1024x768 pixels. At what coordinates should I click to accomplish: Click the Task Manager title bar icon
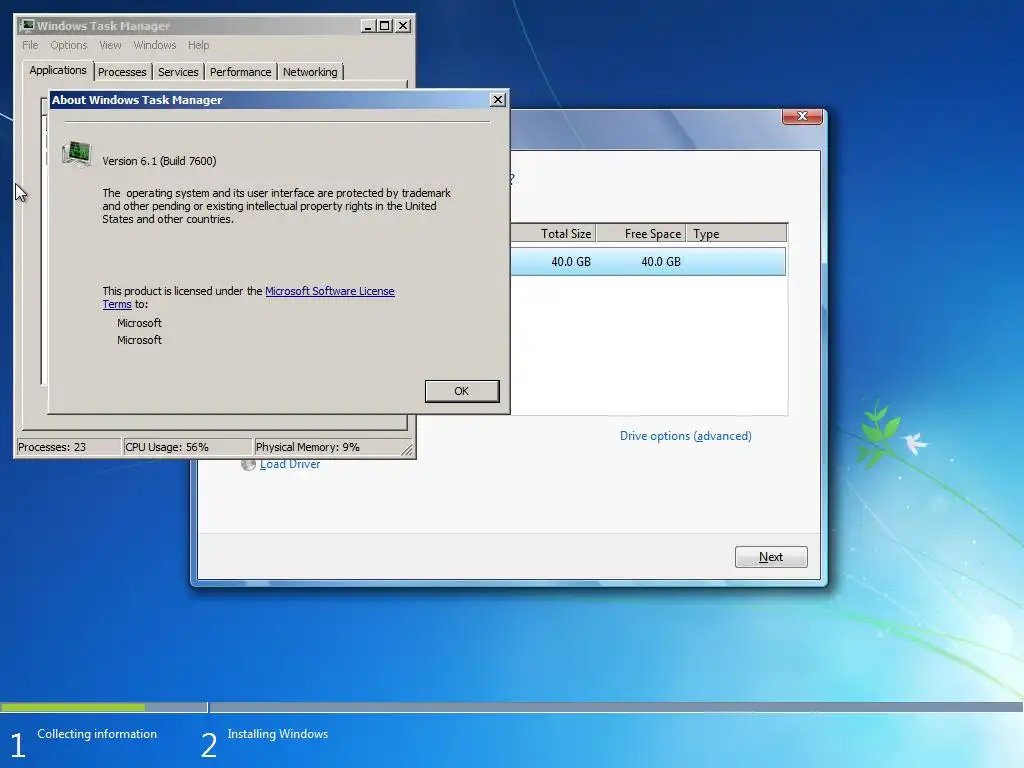pyautogui.click(x=27, y=25)
